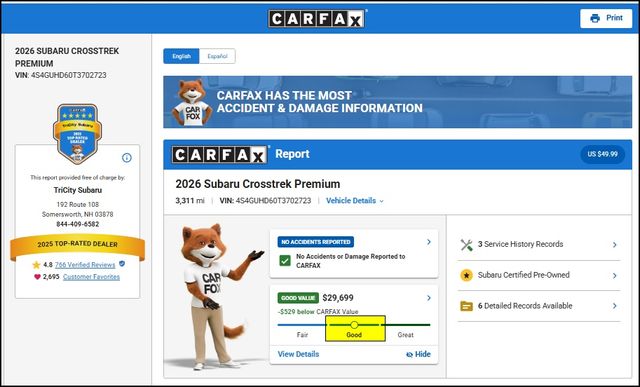Select the English language tab
Screen dimensions: 640x387
(x=181, y=56)
